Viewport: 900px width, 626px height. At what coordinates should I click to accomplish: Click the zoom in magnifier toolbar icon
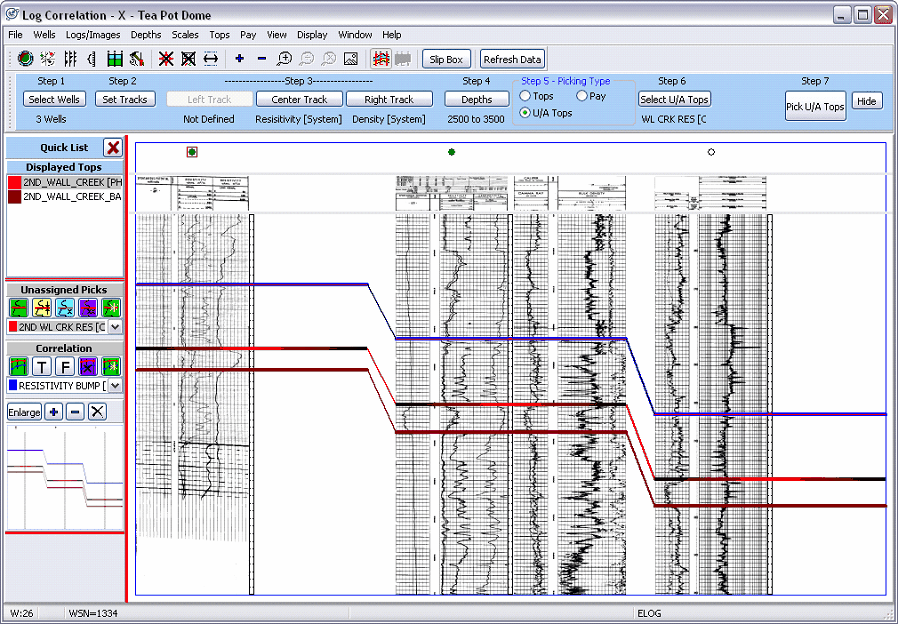284,59
